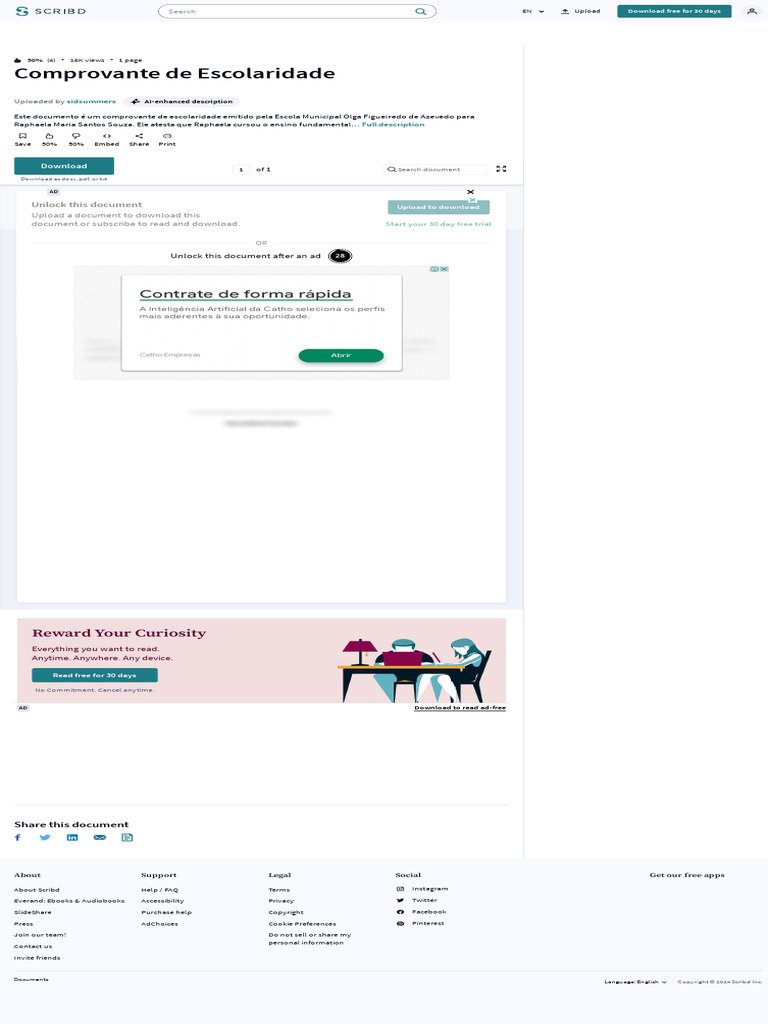The image size is (768, 1024).
Task: Open Instagram social link
Action: pyautogui.click(x=422, y=889)
